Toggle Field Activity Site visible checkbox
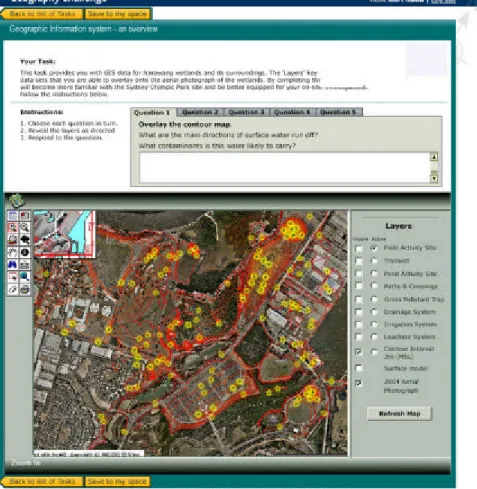 (359, 249)
